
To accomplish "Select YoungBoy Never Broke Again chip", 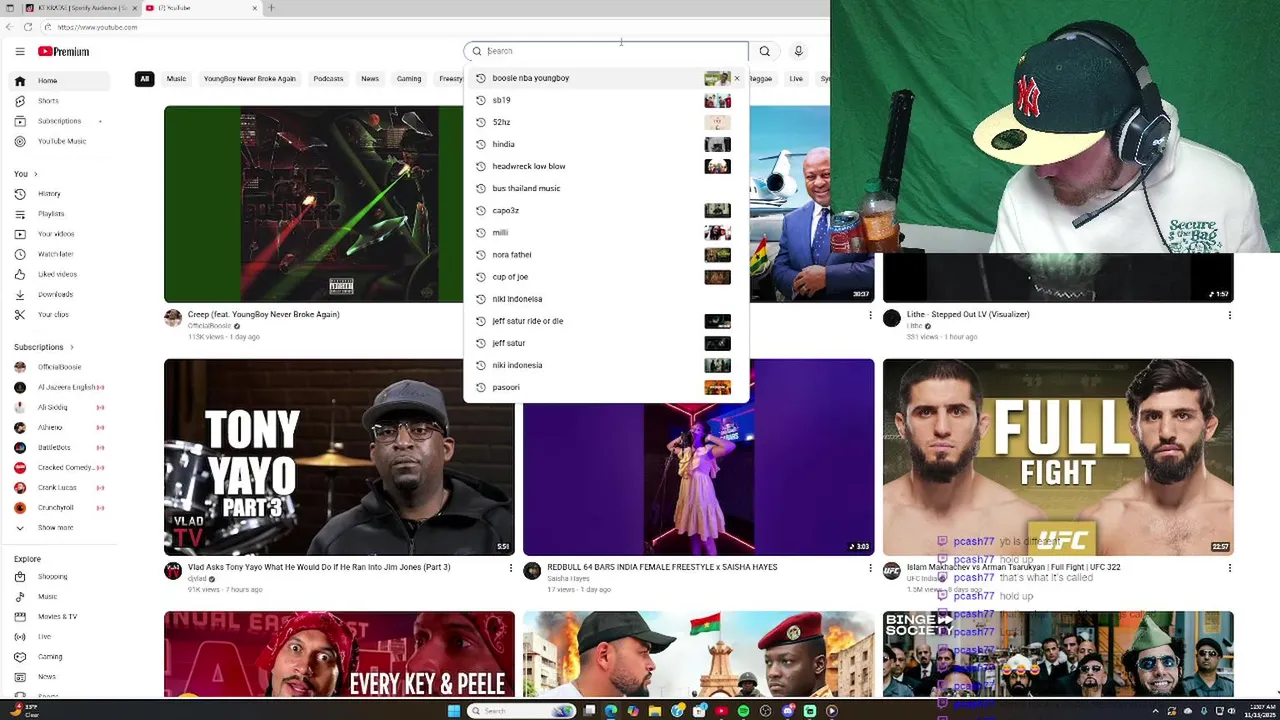I will [250, 79].
